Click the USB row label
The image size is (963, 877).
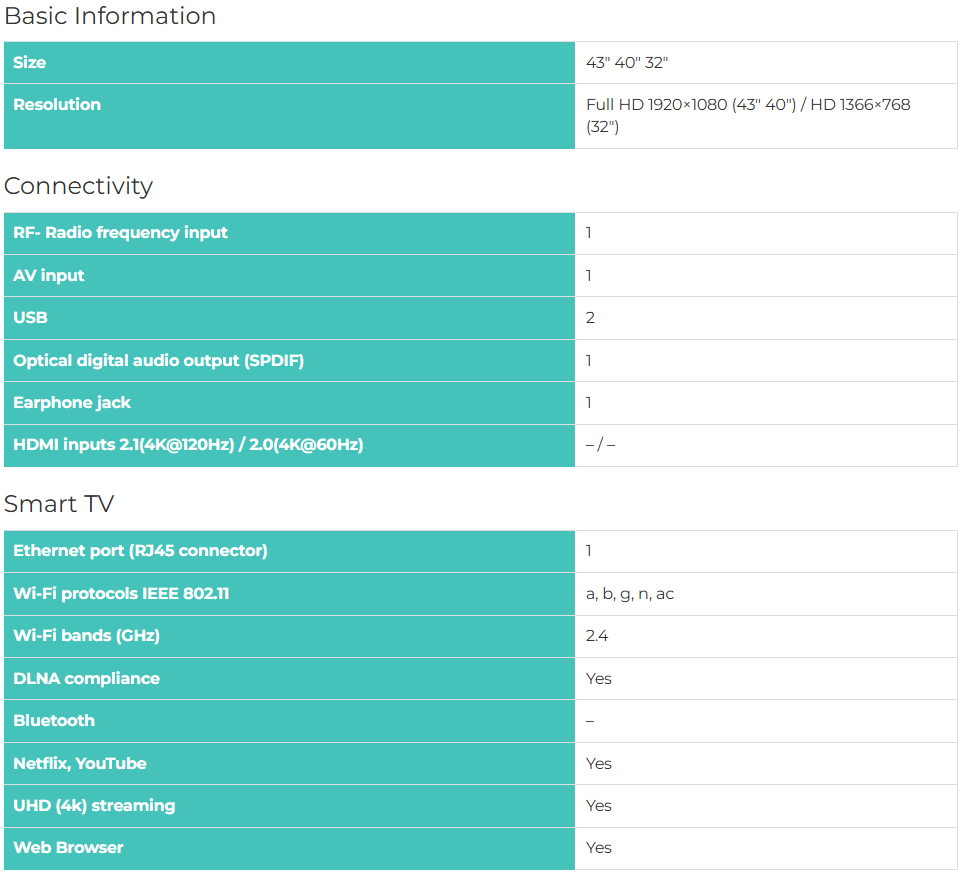pos(30,317)
